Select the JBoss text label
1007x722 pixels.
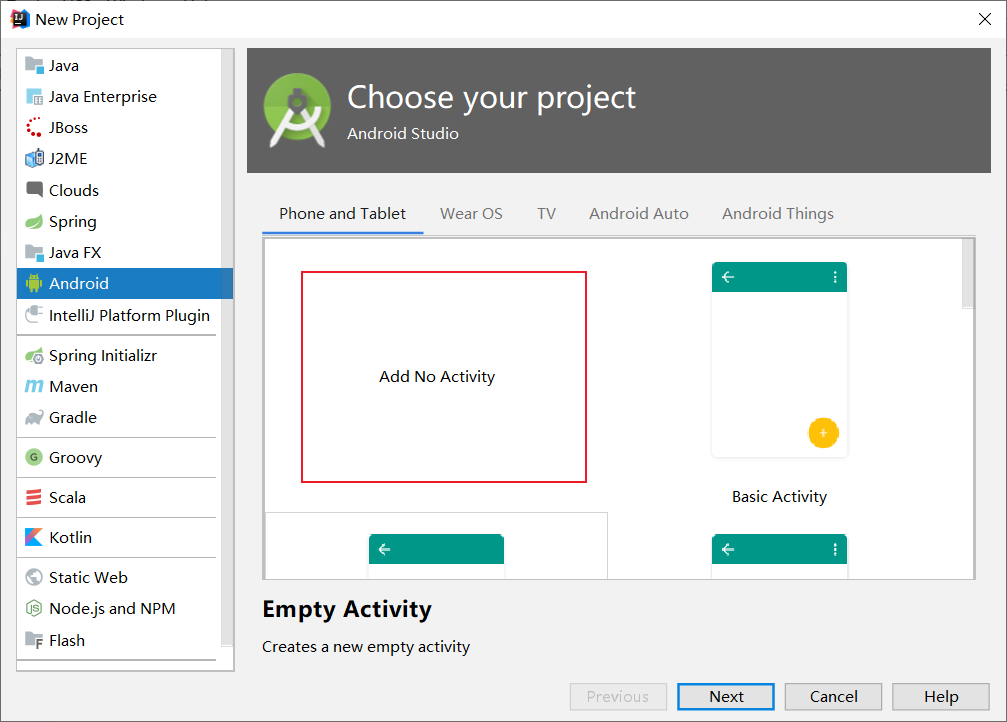(x=68, y=128)
